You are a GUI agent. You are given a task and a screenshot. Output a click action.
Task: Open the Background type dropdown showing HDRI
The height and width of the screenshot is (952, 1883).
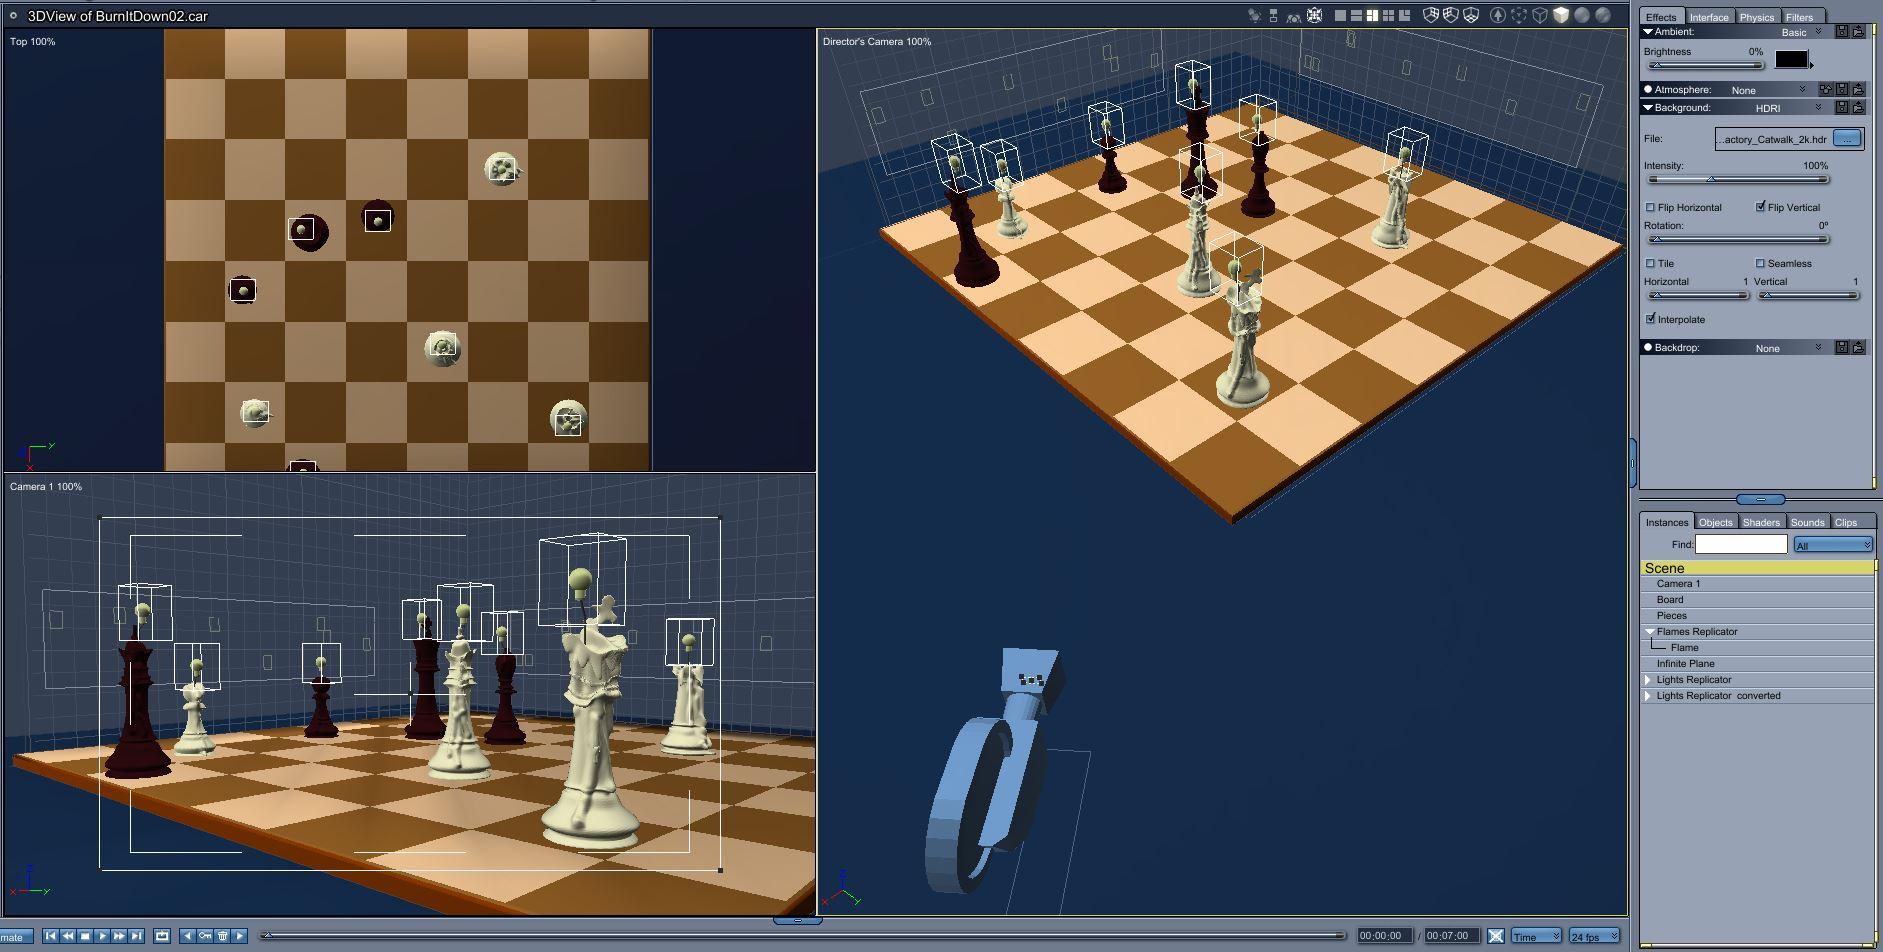click(1788, 108)
